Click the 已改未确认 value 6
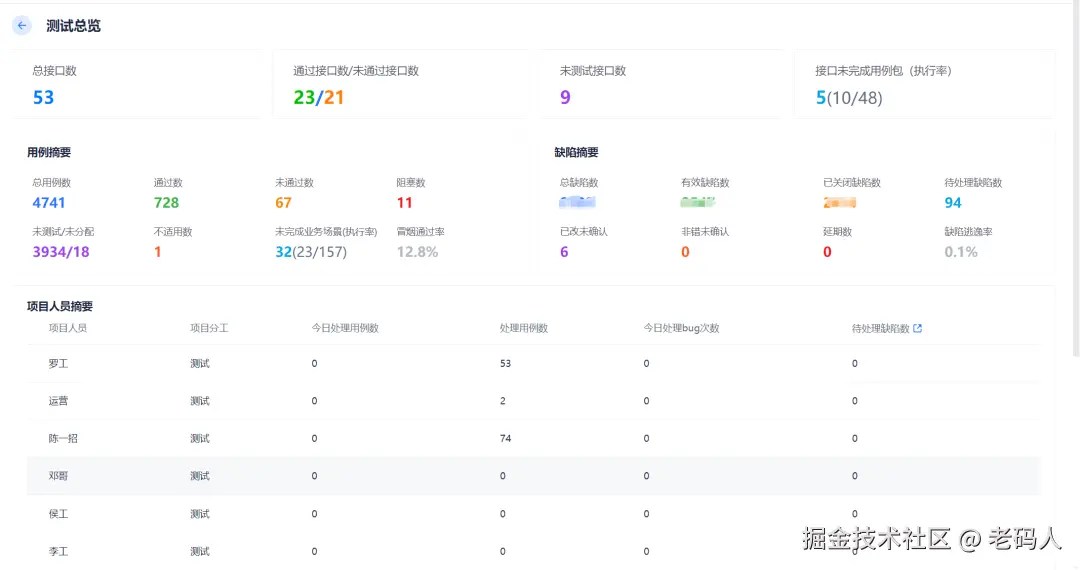The width and height of the screenshot is (1080, 570). point(564,252)
